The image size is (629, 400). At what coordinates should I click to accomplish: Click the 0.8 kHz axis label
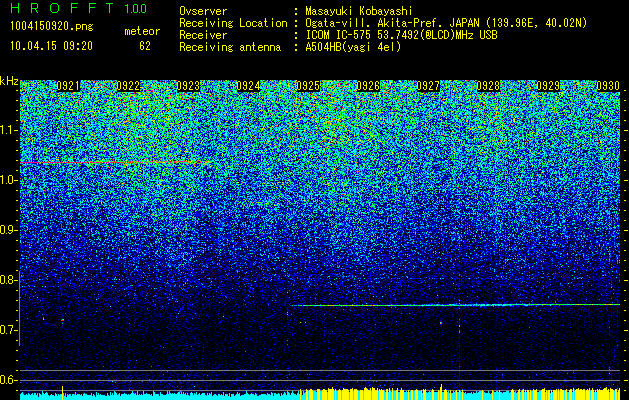pos(9,280)
